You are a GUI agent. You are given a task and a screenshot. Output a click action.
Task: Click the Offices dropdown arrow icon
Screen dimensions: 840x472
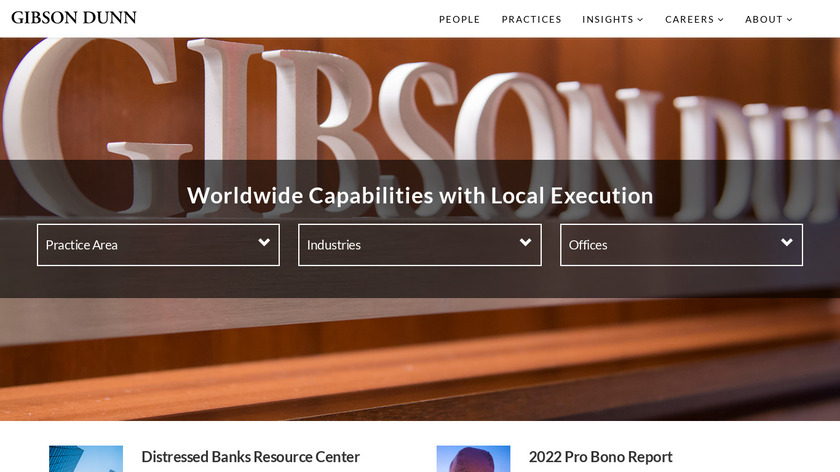pyautogui.click(x=786, y=242)
